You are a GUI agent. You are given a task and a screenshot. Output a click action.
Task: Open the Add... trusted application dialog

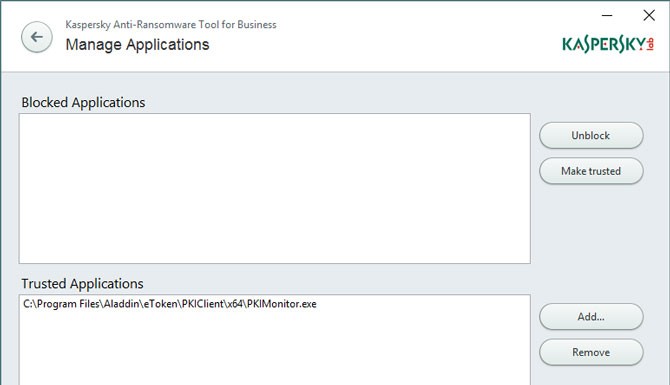591,317
